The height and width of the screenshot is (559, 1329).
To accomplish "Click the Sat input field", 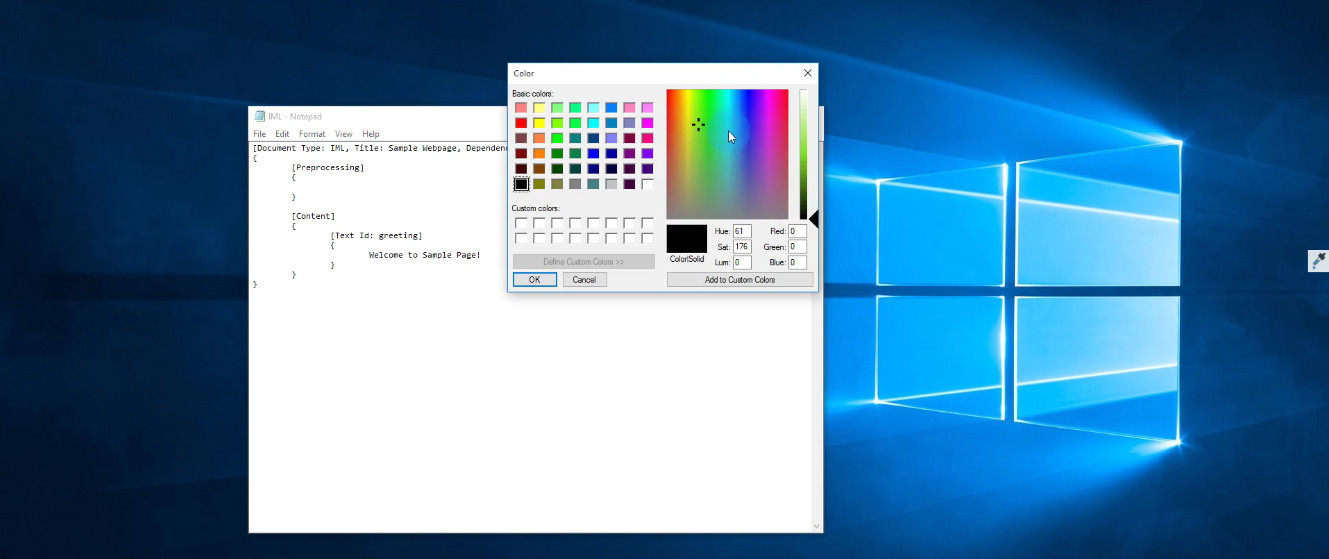I will (742, 247).
